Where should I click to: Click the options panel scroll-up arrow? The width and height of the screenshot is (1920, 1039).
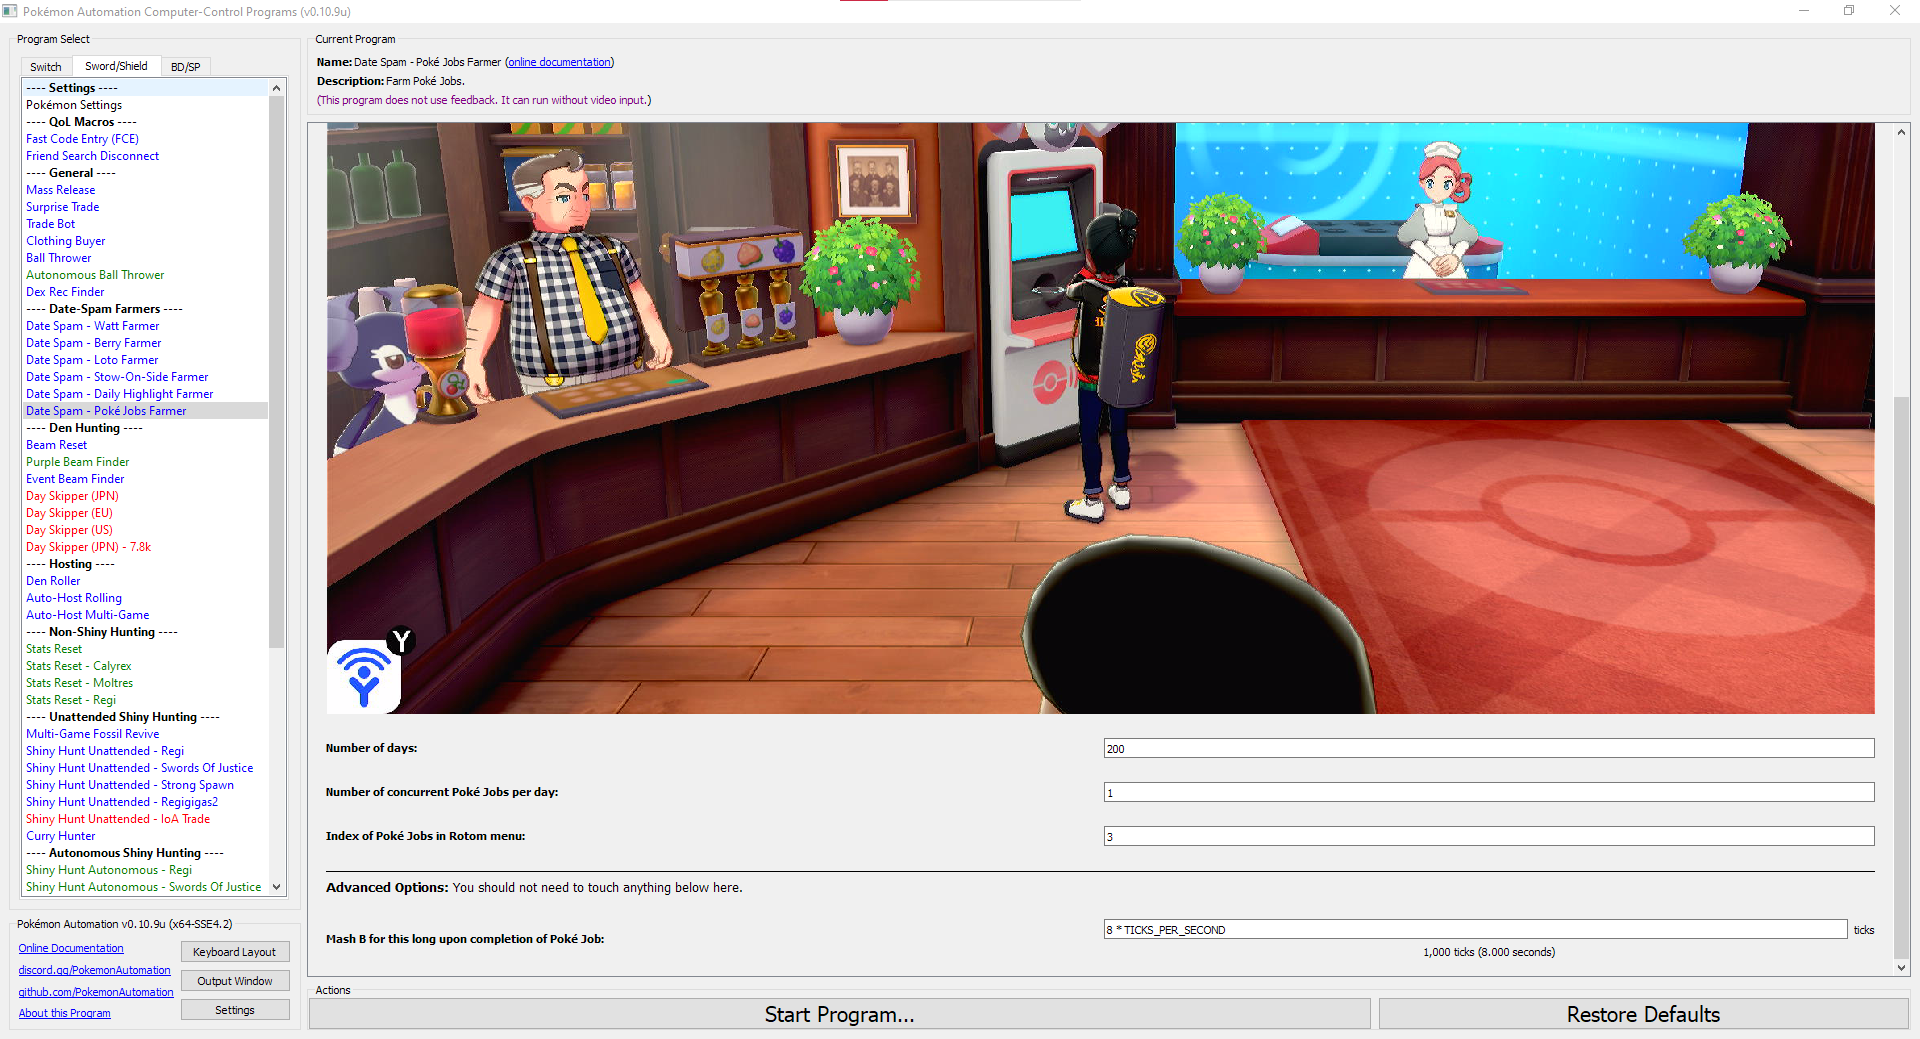(x=1901, y=132)
